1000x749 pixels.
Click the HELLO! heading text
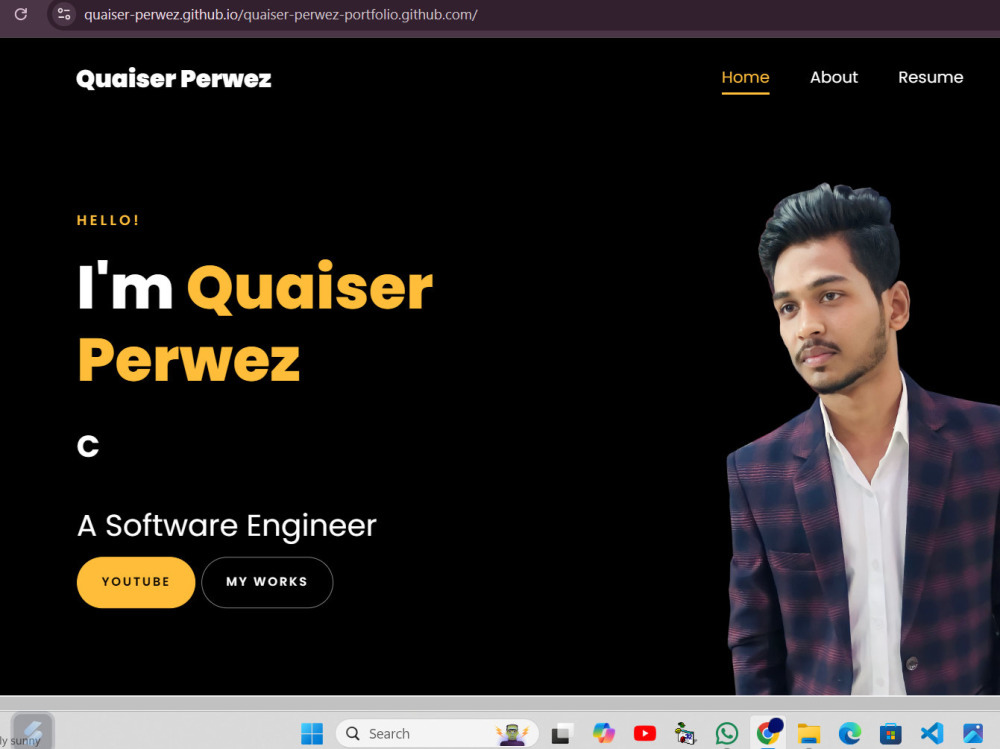tap(108, 220)
